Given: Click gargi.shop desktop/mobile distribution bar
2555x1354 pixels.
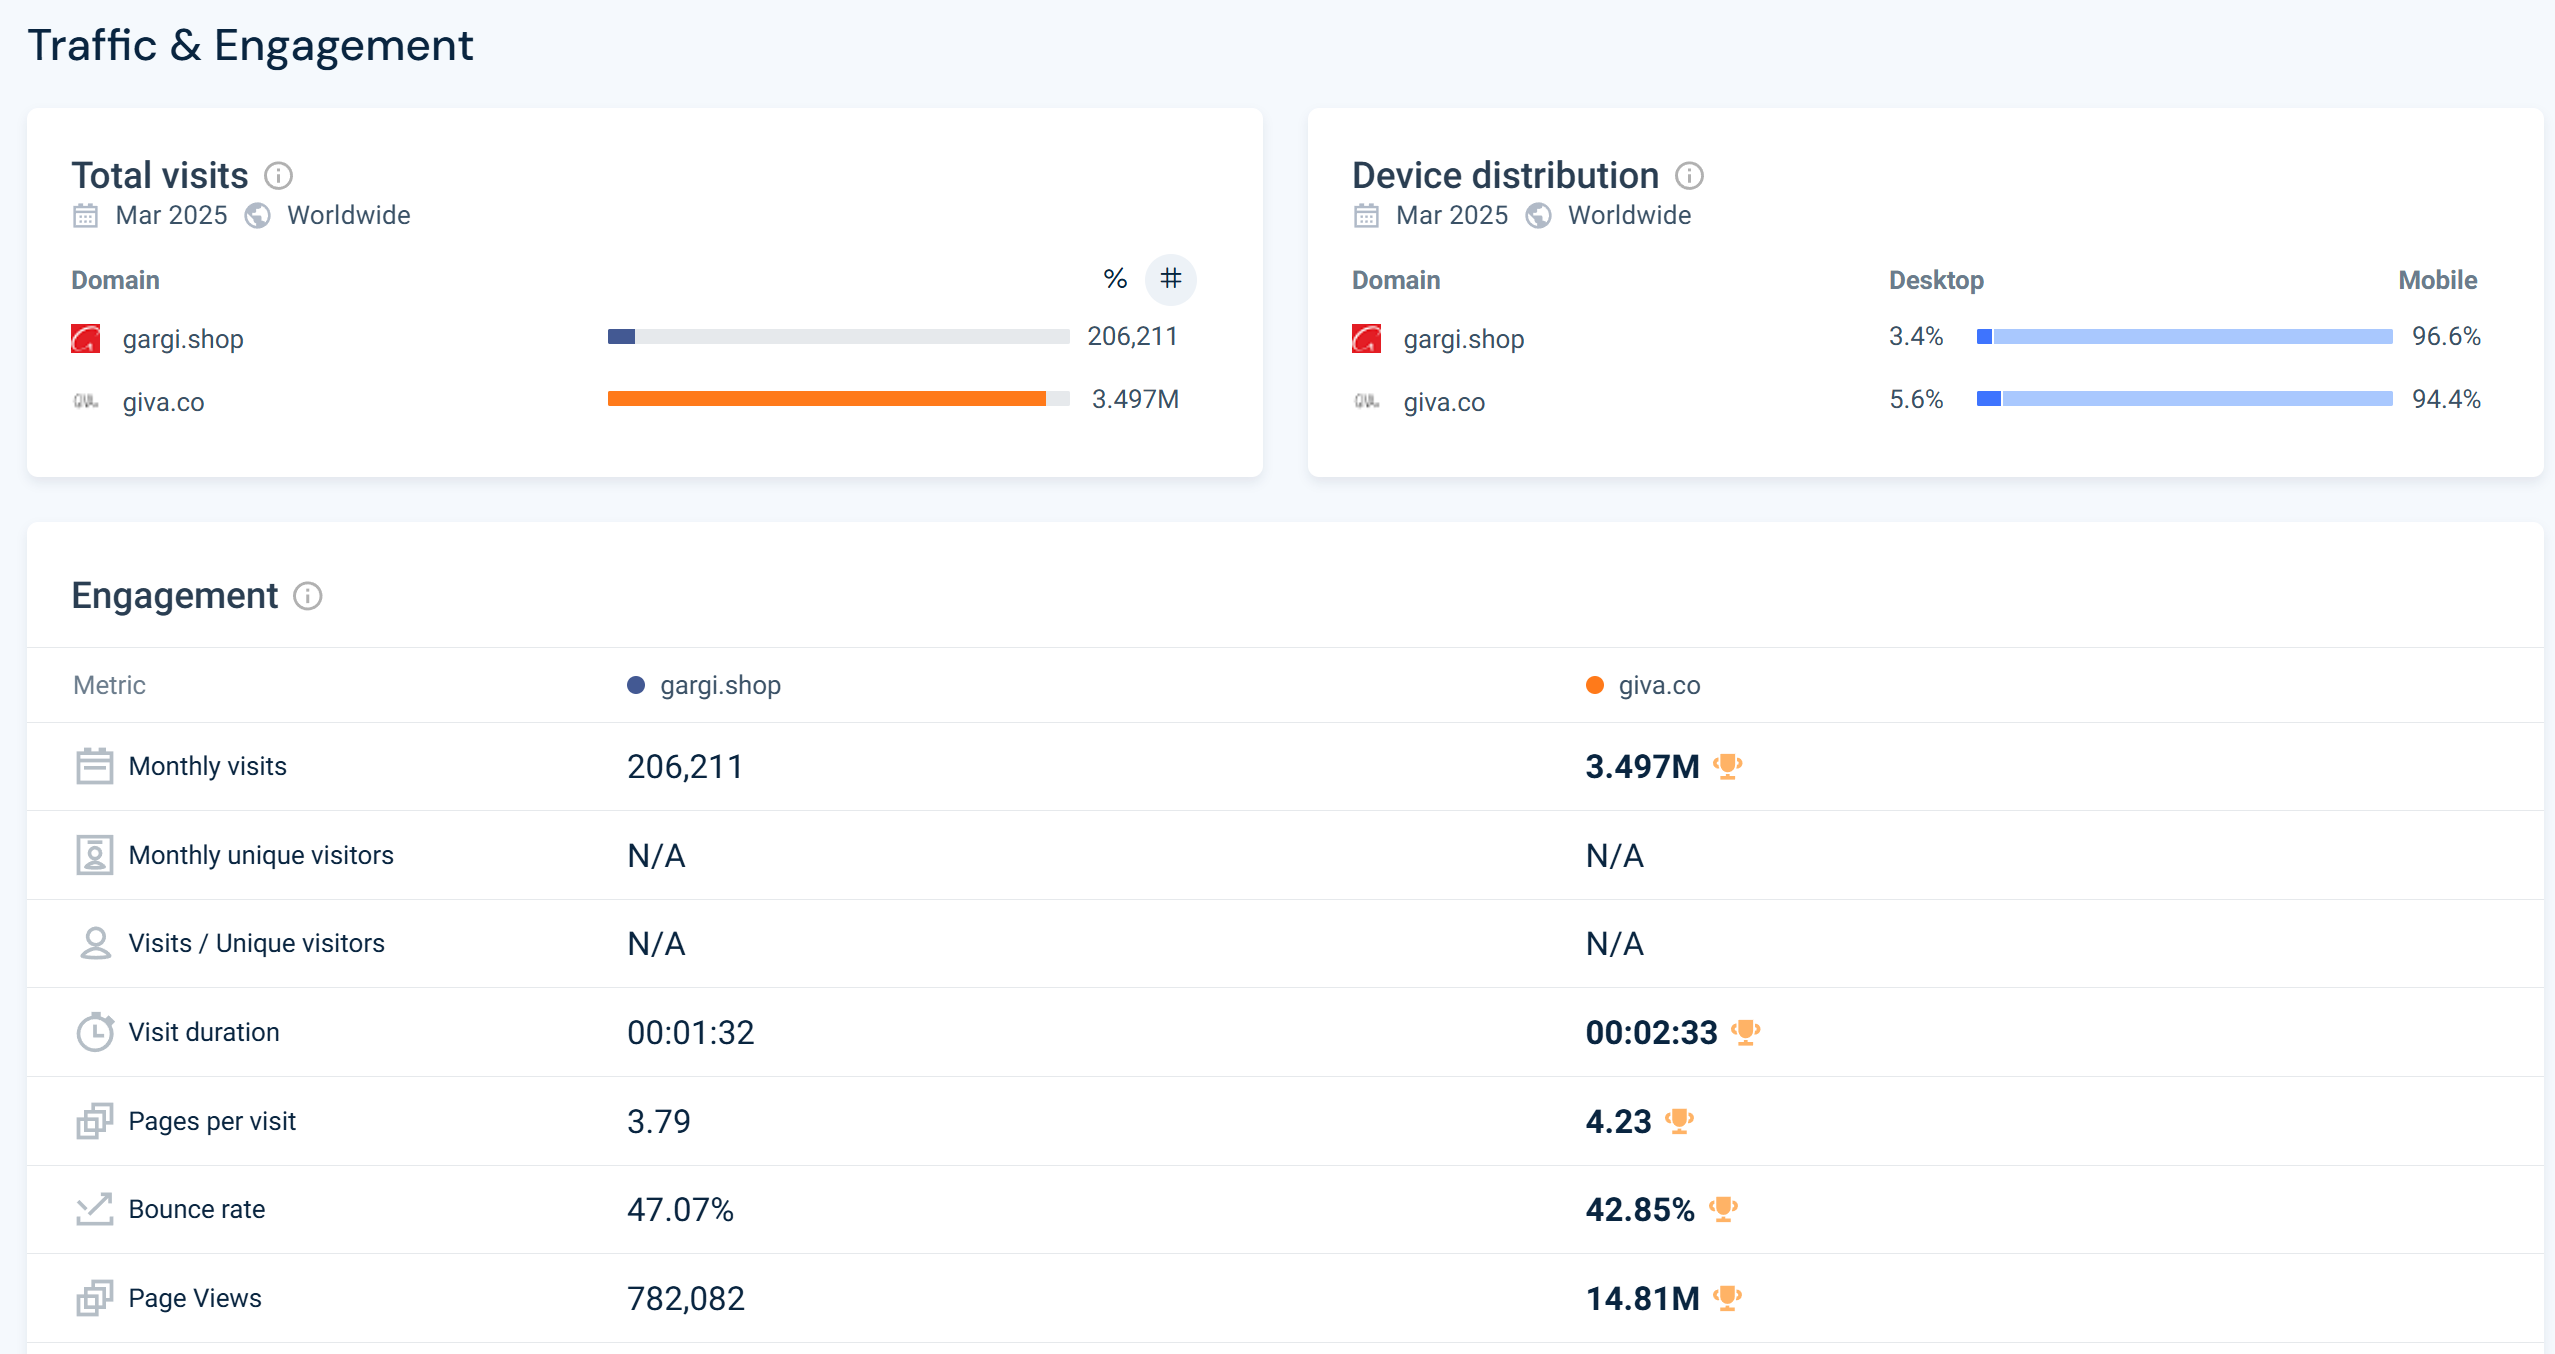Looking at the screenshot, I should click(2185, 337).
